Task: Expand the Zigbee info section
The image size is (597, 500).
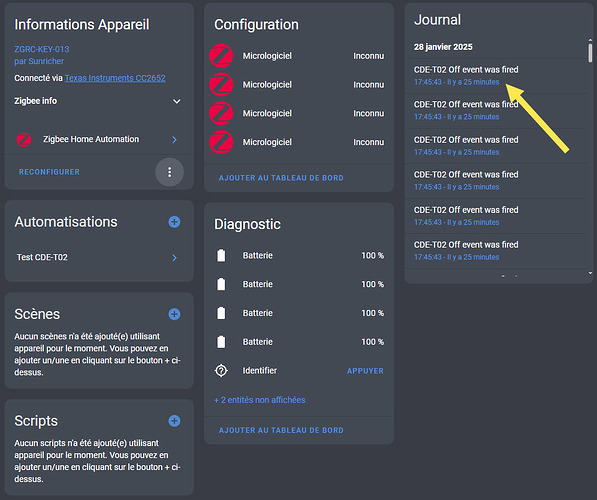Action: click(x=97, y=101)
